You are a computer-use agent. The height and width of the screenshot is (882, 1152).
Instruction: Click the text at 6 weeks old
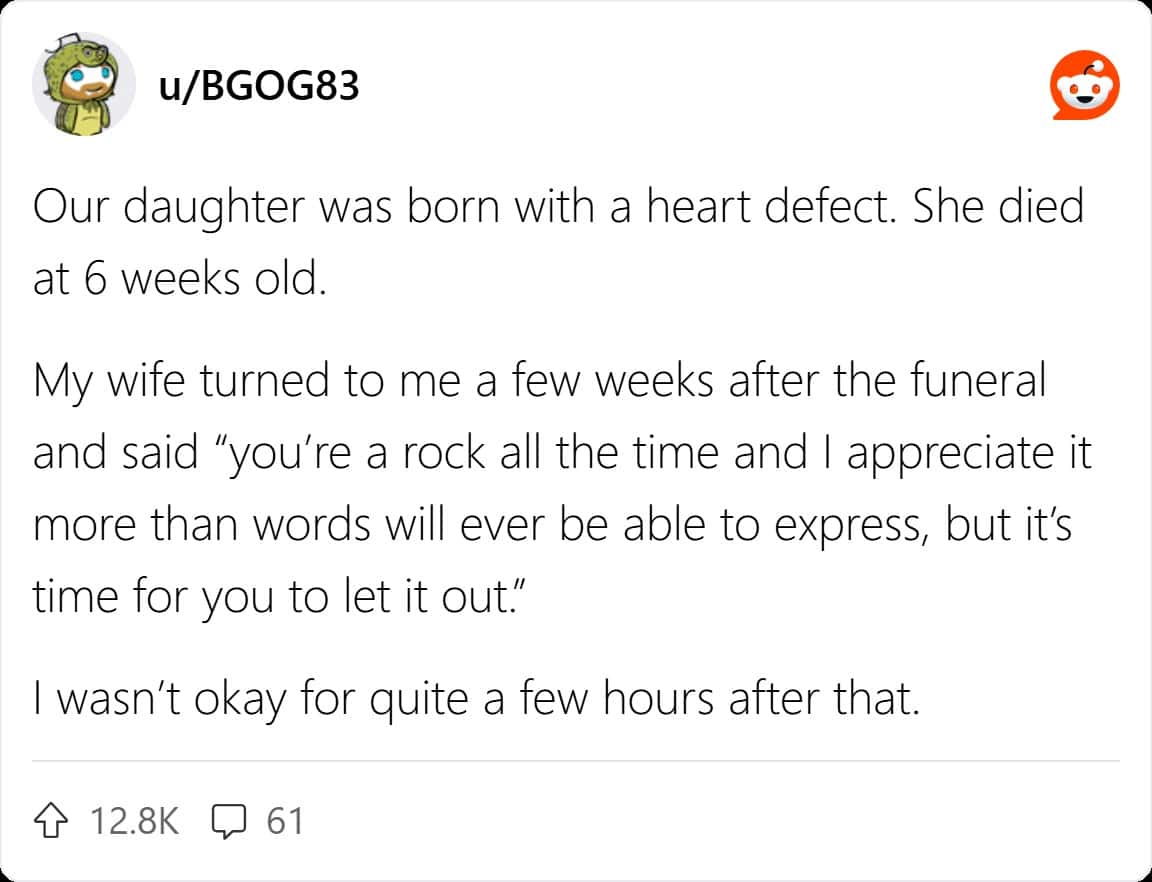coord(179,279)
